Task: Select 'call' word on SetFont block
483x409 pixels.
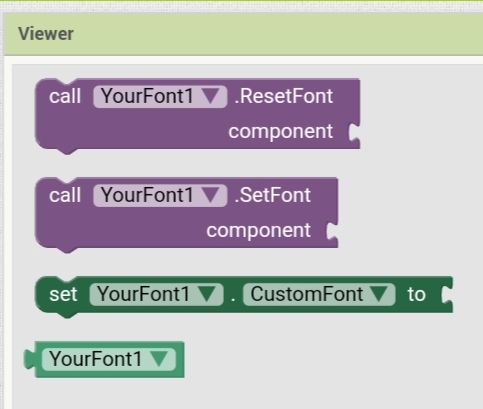Action: pyautogui.click(x=65, y=195)
